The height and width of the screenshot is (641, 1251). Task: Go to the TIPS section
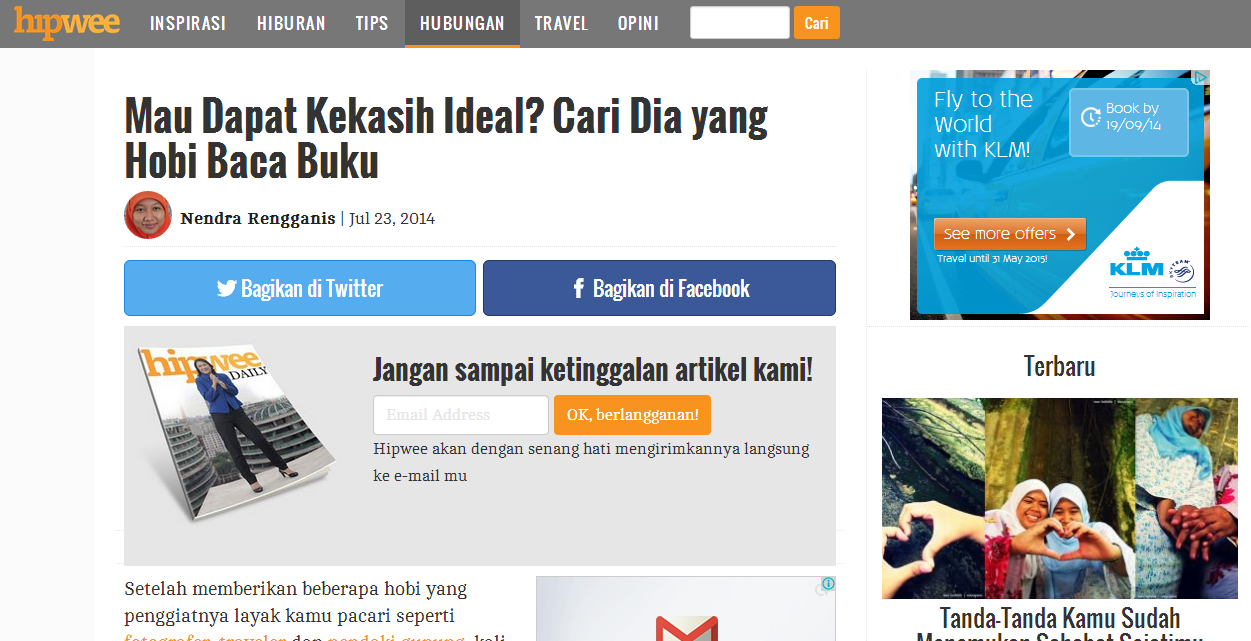[x=372, y=23]
